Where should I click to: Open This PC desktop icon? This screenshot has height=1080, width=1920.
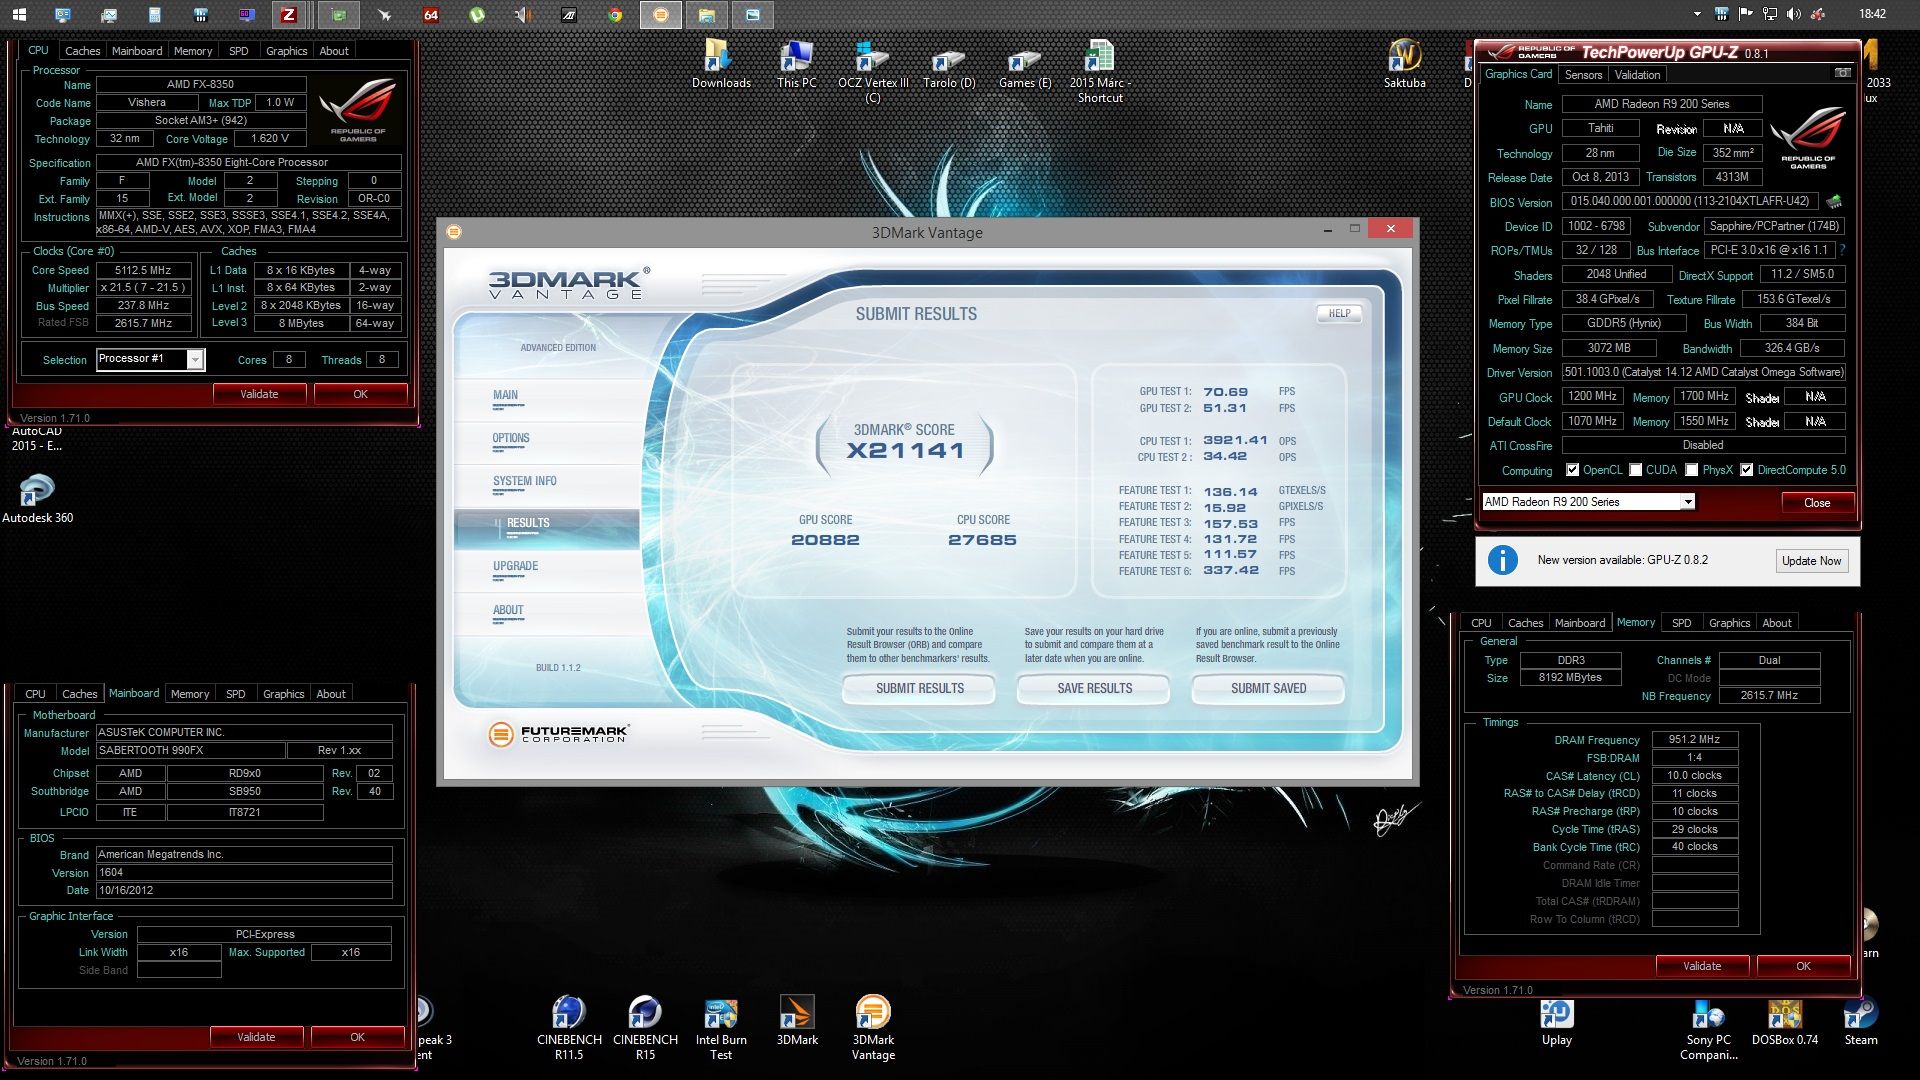pyautogui.click(x=796, y=64)
